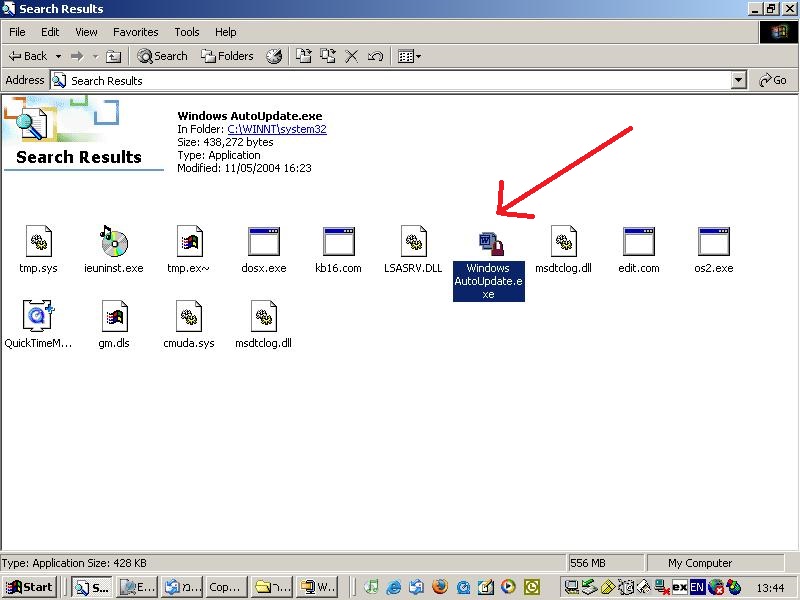
Task: Switch to the W... taskbar window
Action: pyautogui.click(x=317, y=587)
